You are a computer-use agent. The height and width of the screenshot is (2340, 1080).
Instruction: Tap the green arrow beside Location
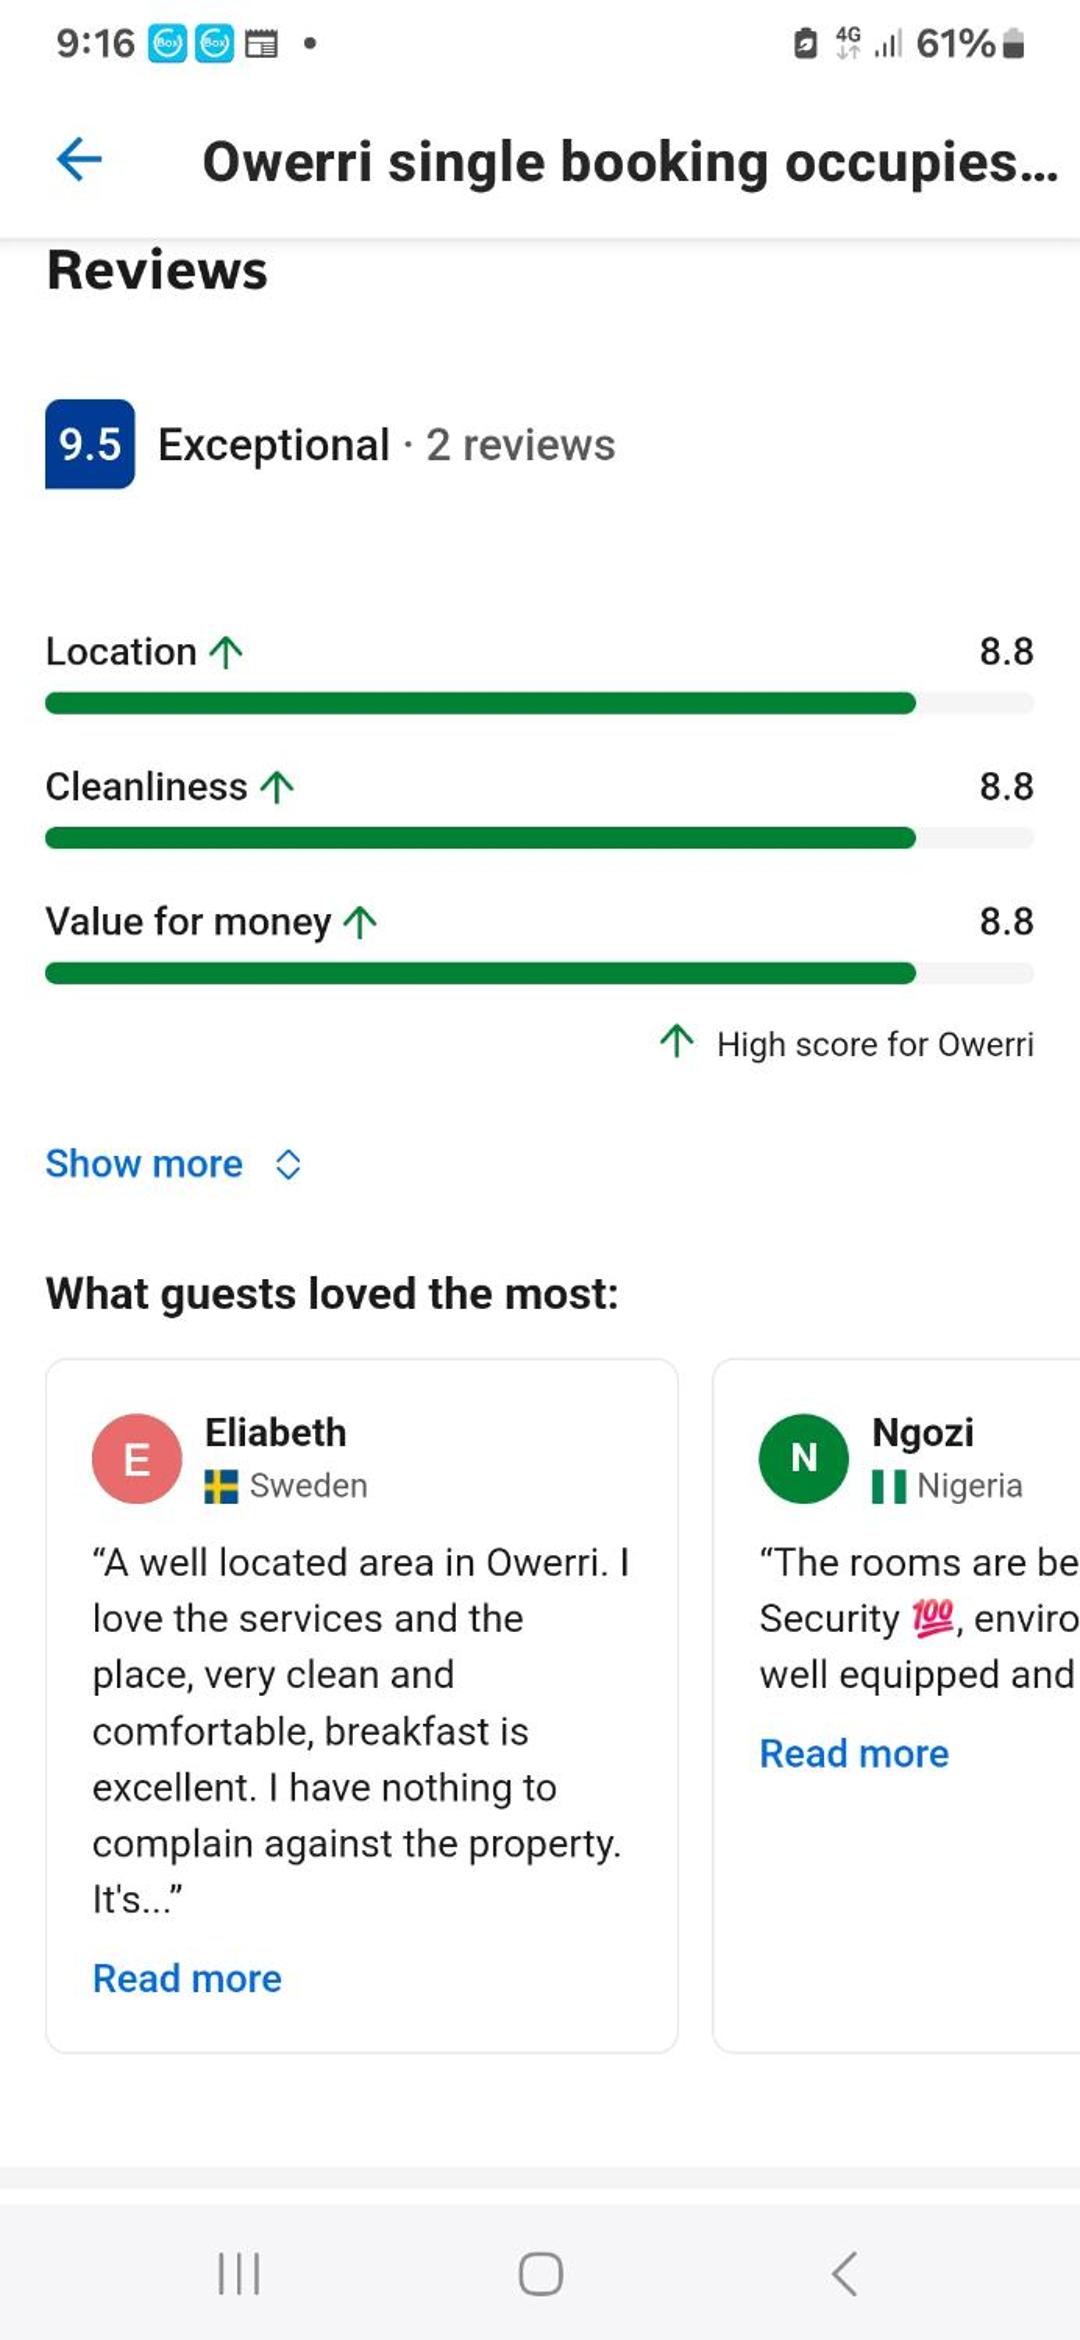click(226, 652)
